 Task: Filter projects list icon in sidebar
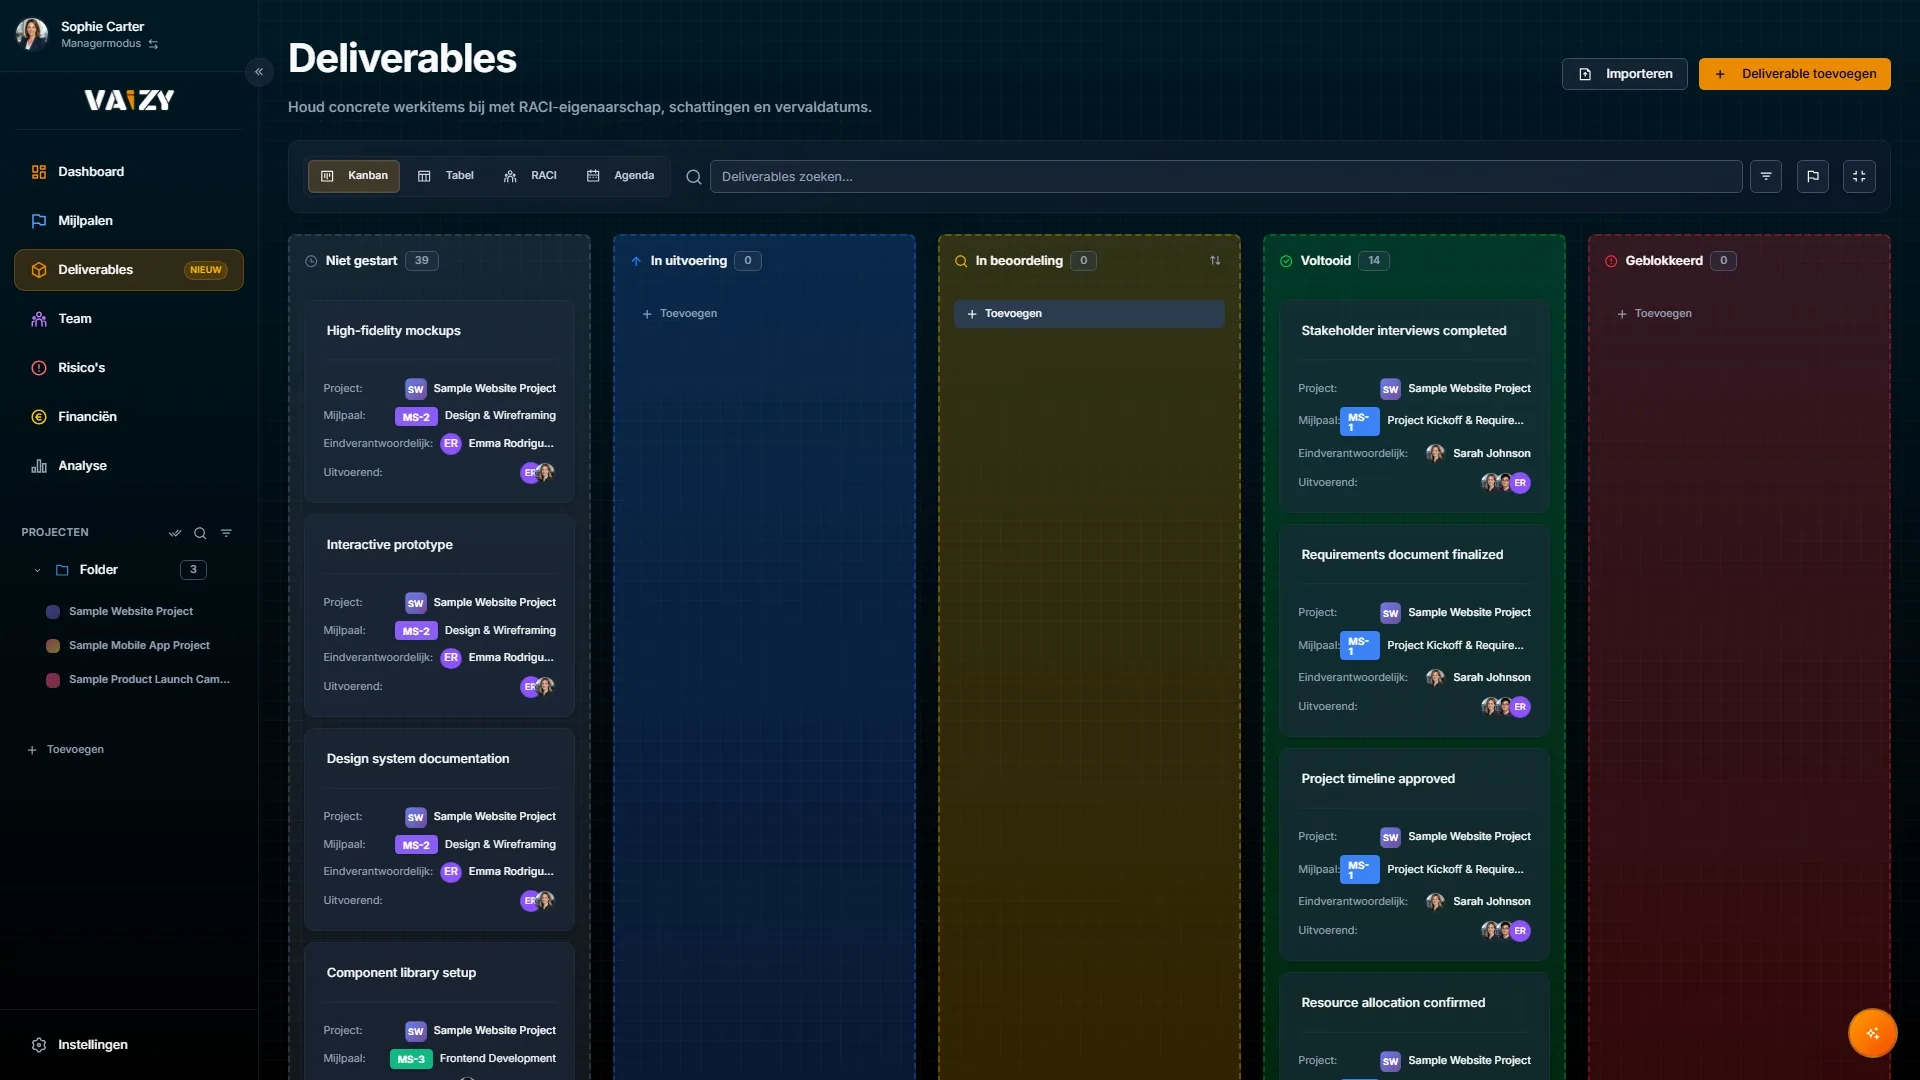tap(226, 533)
